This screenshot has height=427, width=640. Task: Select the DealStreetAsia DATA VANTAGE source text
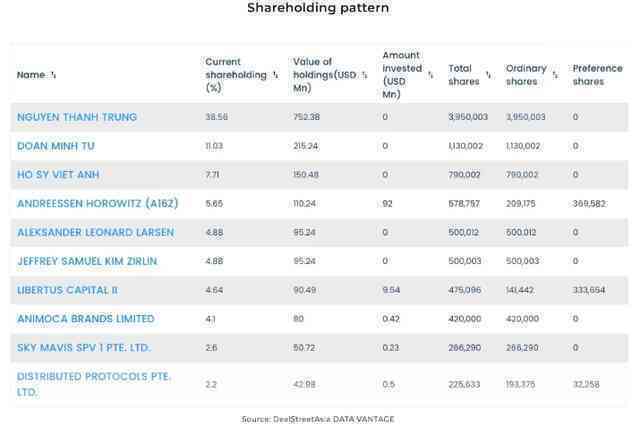(318, 419)
